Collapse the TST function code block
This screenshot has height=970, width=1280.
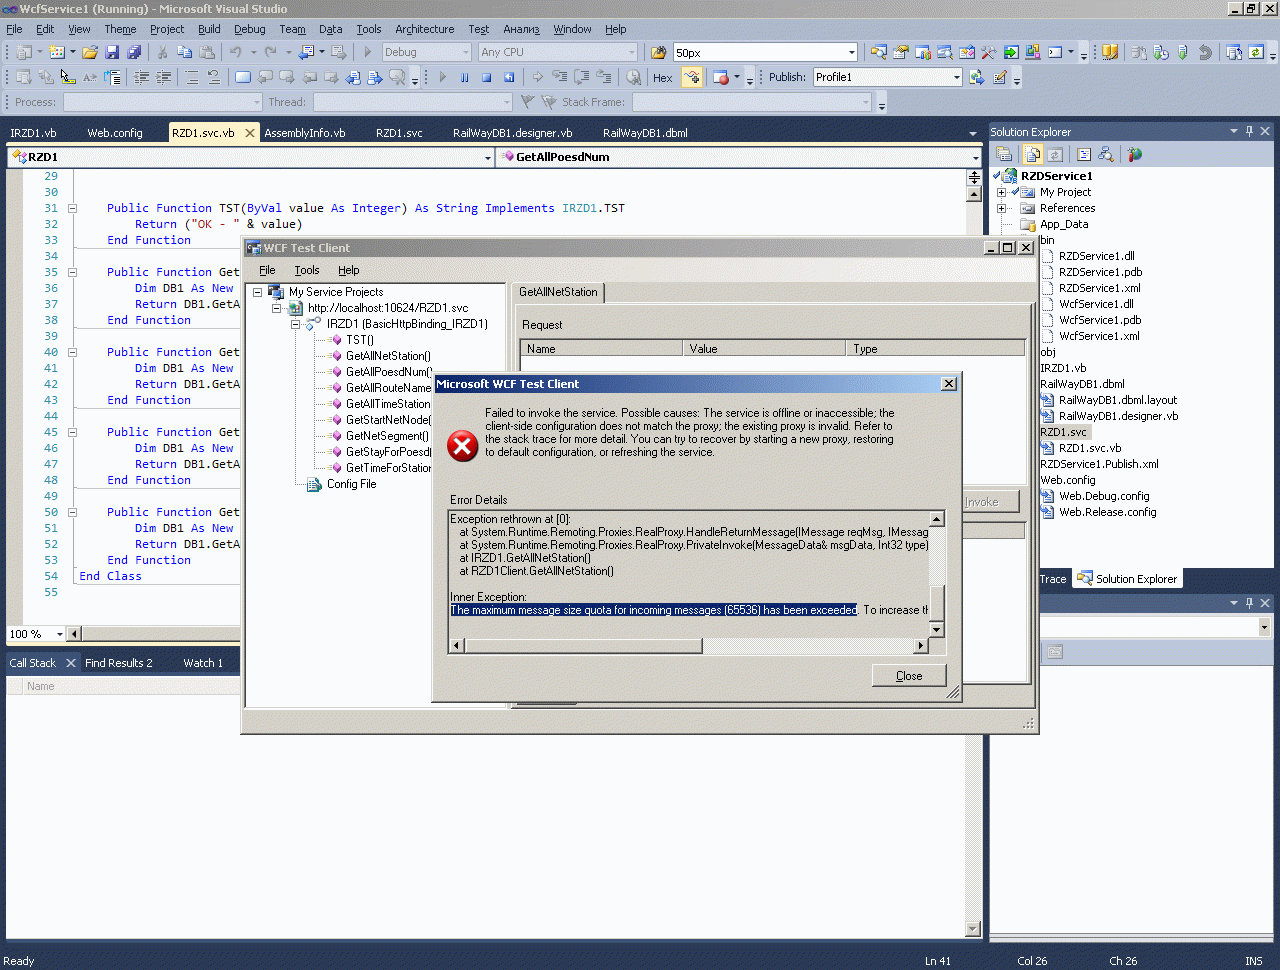pyautogui.click(x=72, y=208)
